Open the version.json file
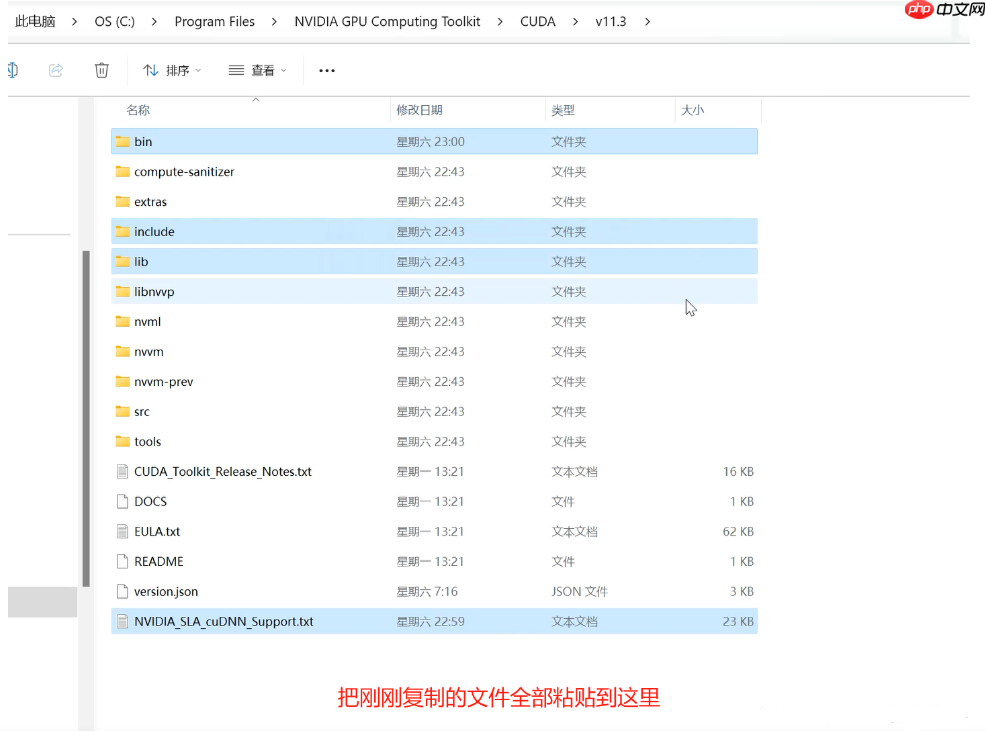The width and height of the screenshot is (986, 731). click(167, 591)
